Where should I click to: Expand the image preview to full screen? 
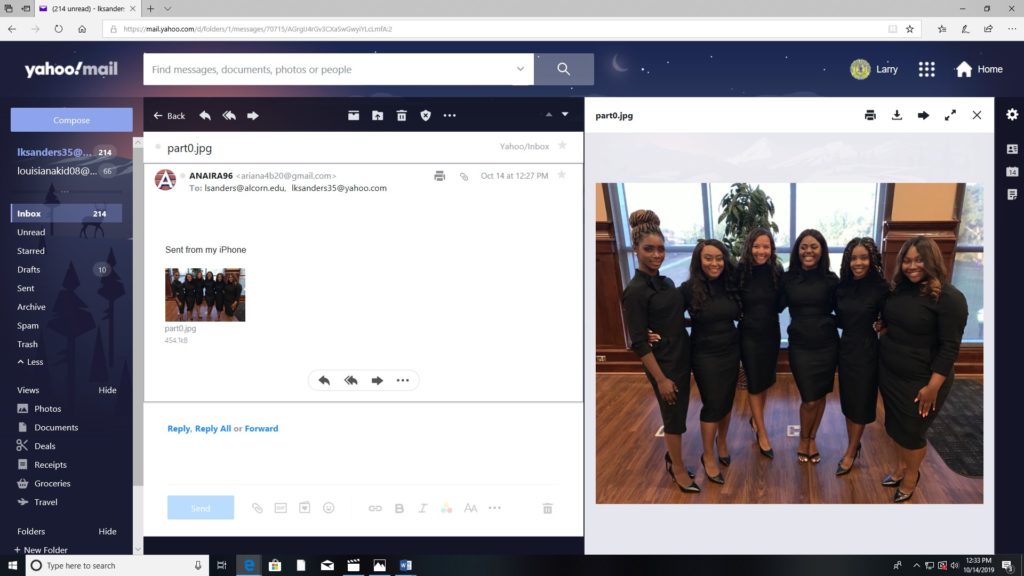(x=950, y=115)
